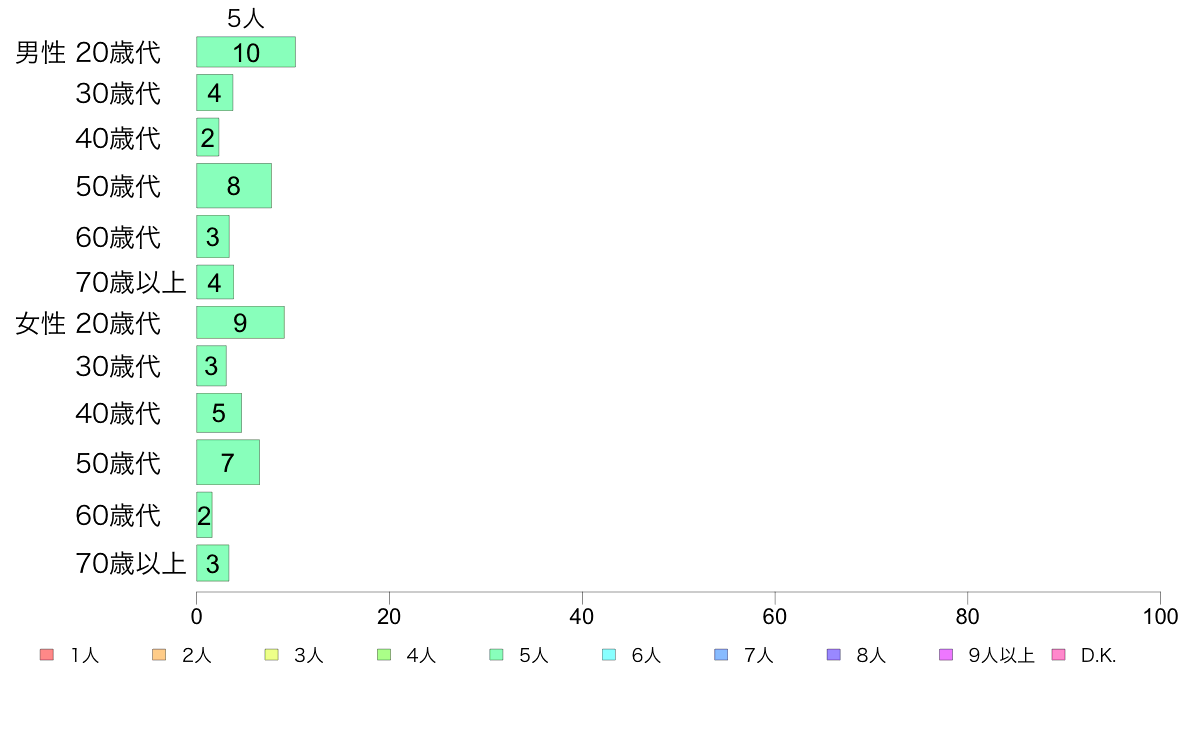Click the D.K. pink legend swatch
Image resolution: width=1188 pixels, height=736 pixels.
(x=1058, y=655)
